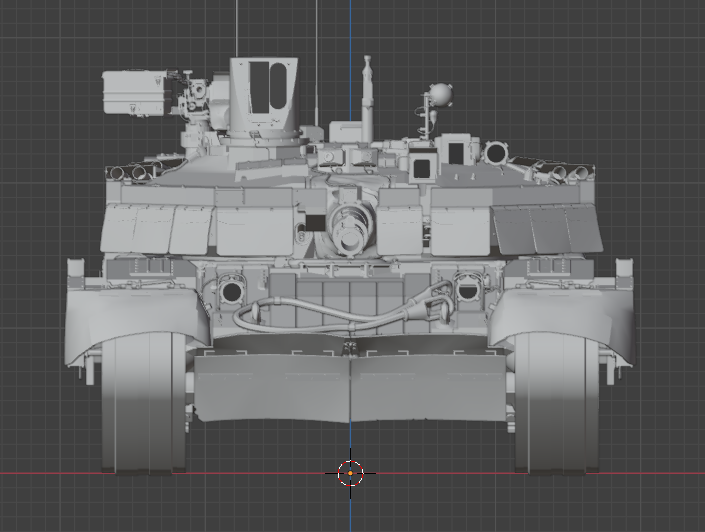Click the left curved track fender

click(x=123, y=321)
